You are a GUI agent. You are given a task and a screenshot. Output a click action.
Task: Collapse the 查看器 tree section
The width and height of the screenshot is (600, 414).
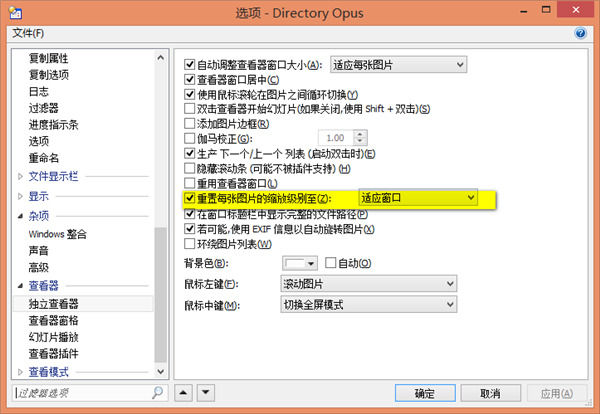[x=20, y=286]
